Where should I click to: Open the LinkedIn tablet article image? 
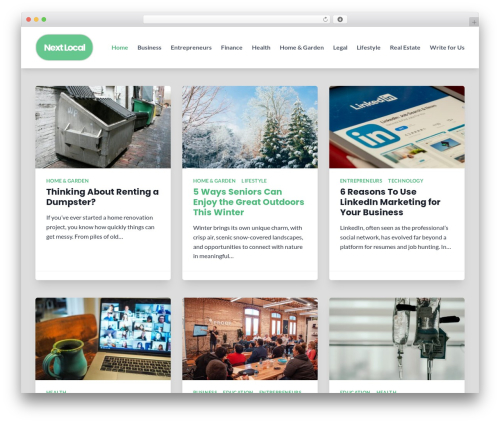coord(397,127)
